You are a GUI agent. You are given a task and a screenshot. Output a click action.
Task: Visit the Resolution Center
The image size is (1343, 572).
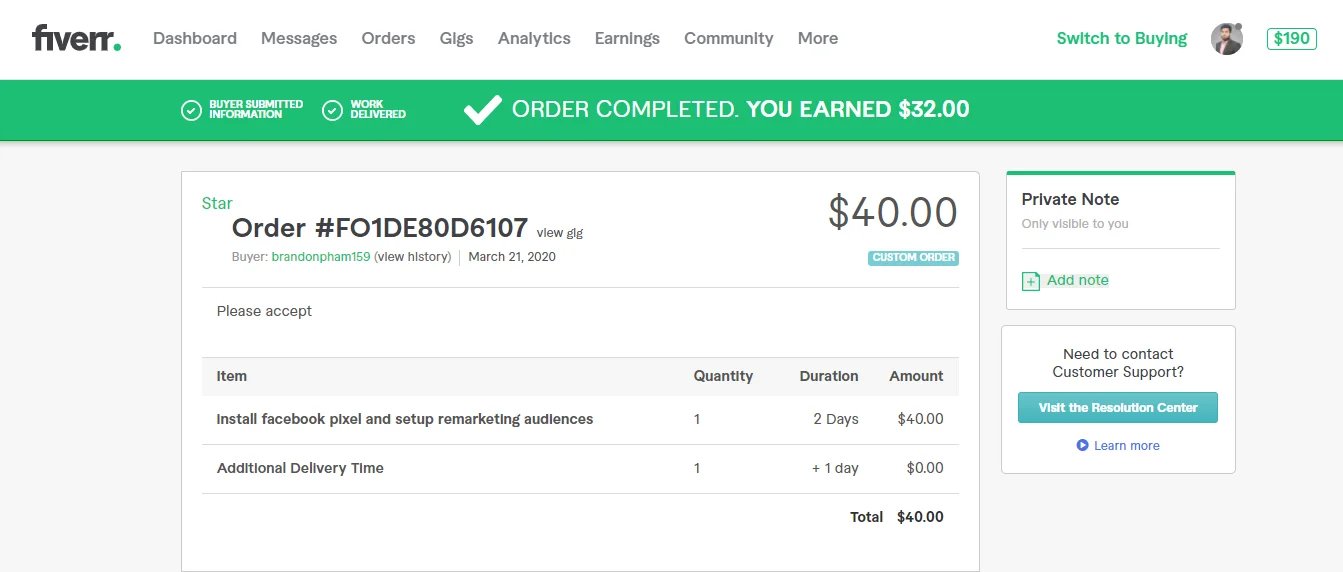(1117, 407)
